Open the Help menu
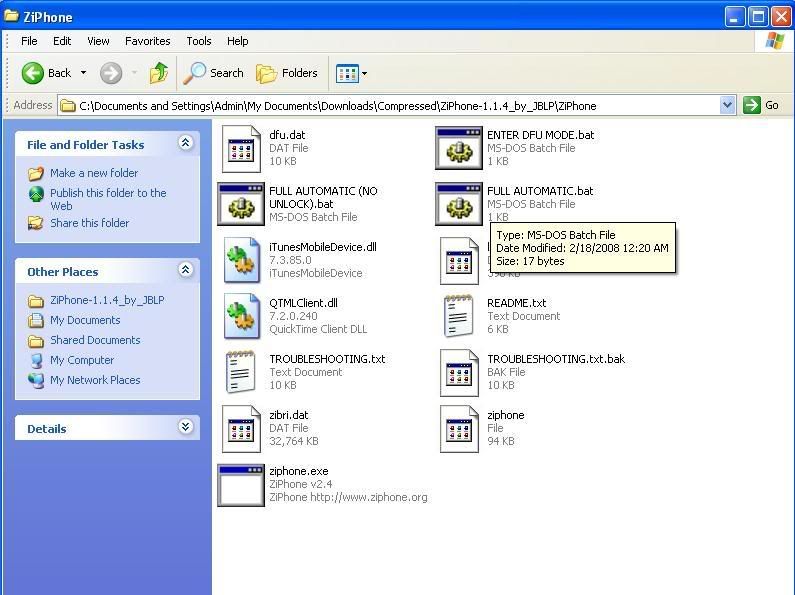 click(237, 41)
